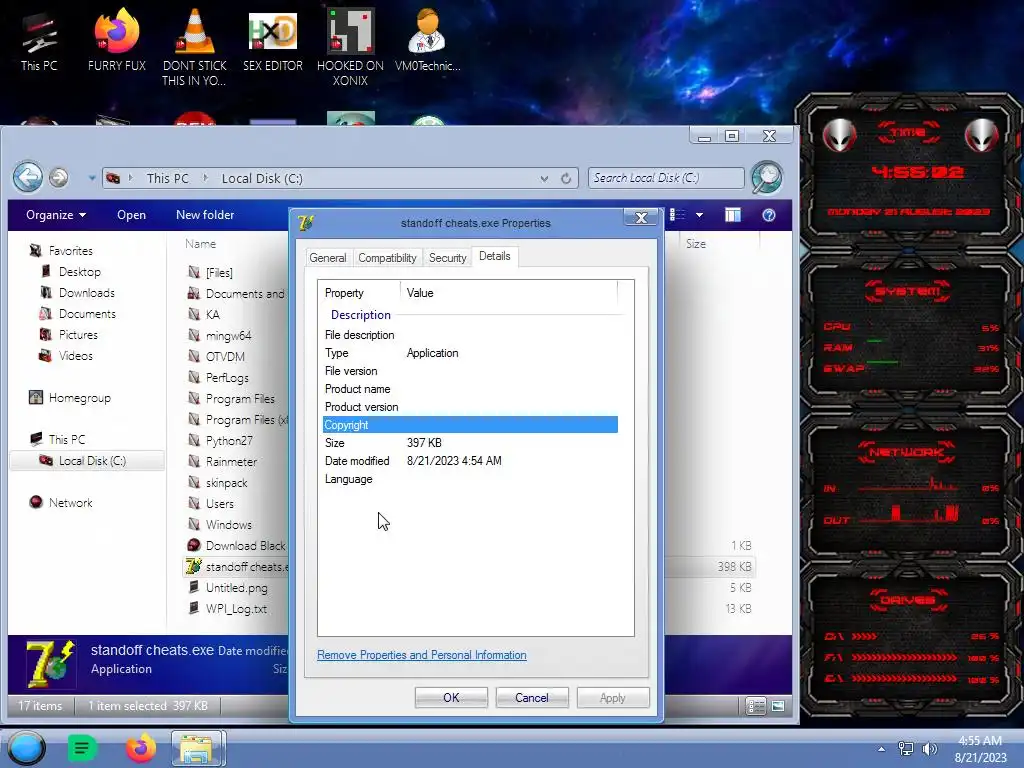1024x768 pixels.
Task: Select the Product name property row
Action: point(470,389)
